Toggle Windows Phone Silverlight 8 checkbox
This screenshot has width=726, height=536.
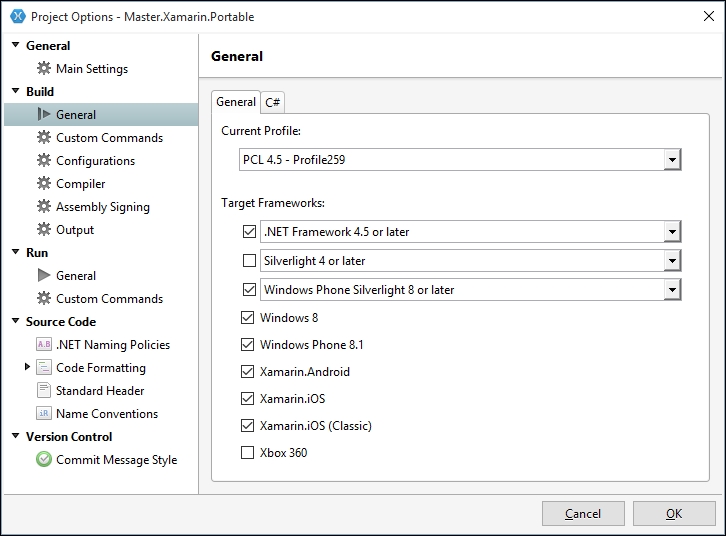click(x=249, y=290)
